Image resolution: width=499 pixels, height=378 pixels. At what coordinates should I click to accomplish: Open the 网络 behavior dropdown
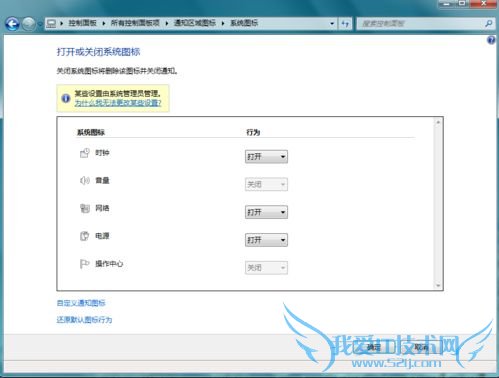[x=266, y=212]
